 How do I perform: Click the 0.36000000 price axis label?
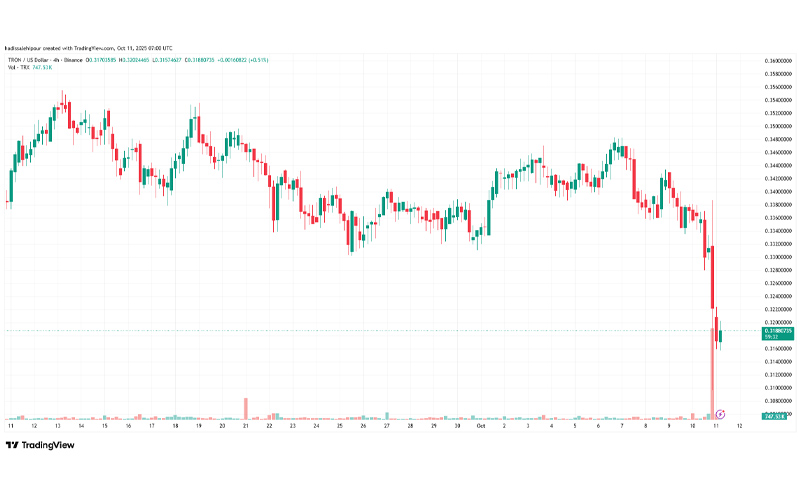coord(777,61)
